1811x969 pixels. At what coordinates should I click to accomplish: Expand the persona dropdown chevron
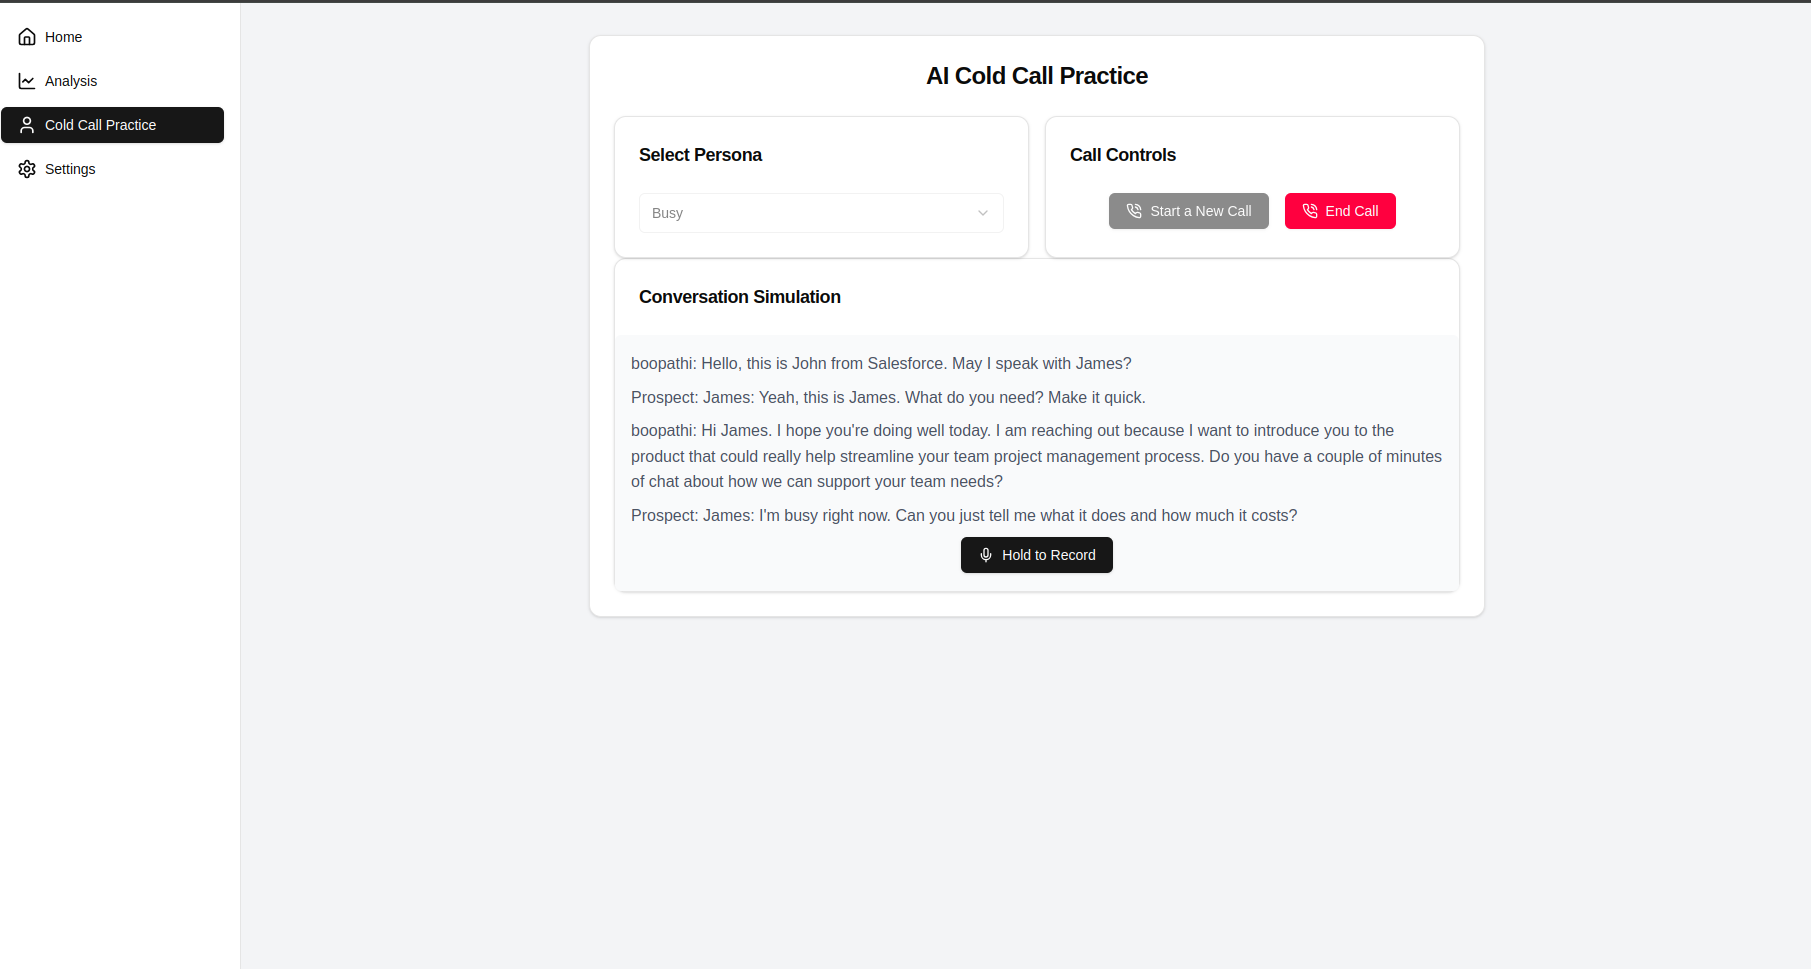[x=983, y=213]
